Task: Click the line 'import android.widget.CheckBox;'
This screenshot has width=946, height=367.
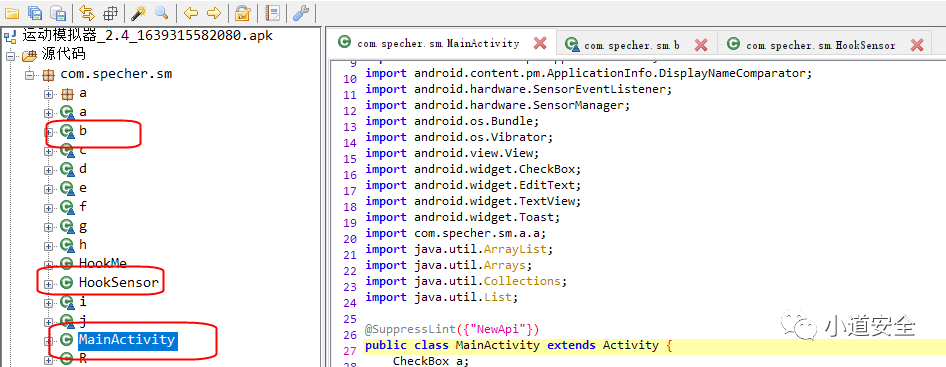Action: pyautogui.click(x=474, y=169)
